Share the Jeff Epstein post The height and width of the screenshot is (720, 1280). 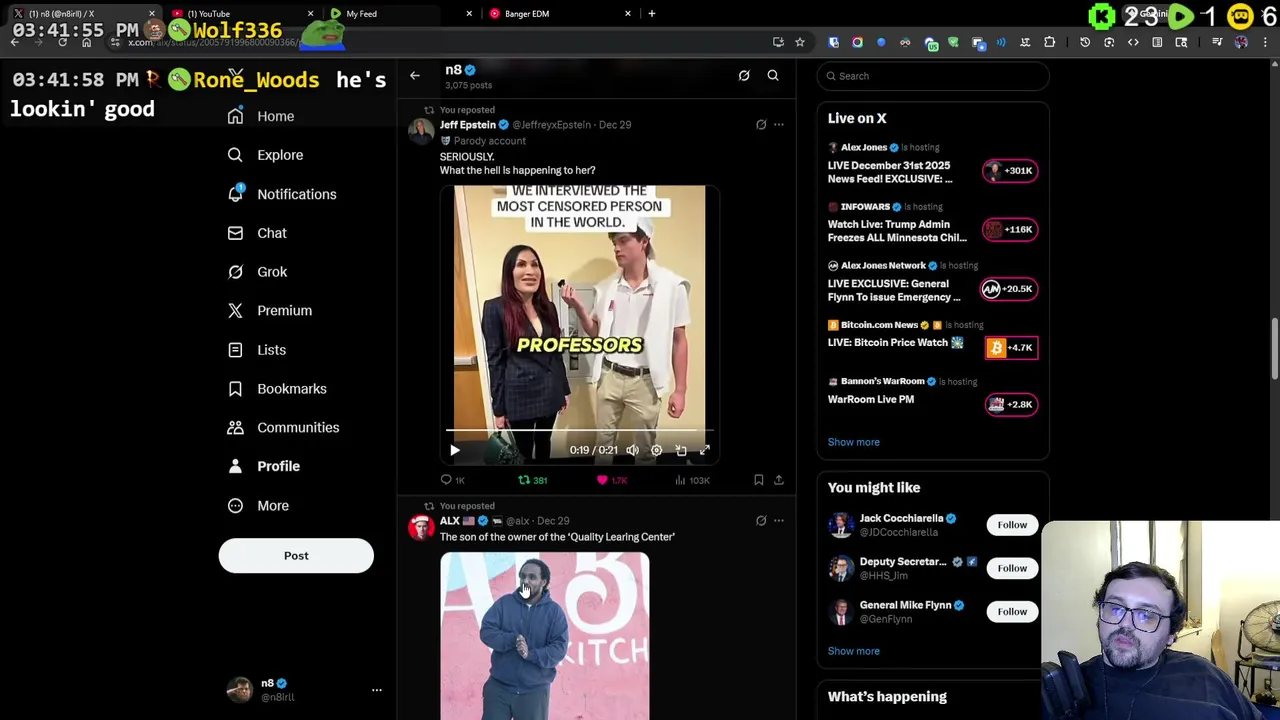pyautogui.click(x=779, y=481)
